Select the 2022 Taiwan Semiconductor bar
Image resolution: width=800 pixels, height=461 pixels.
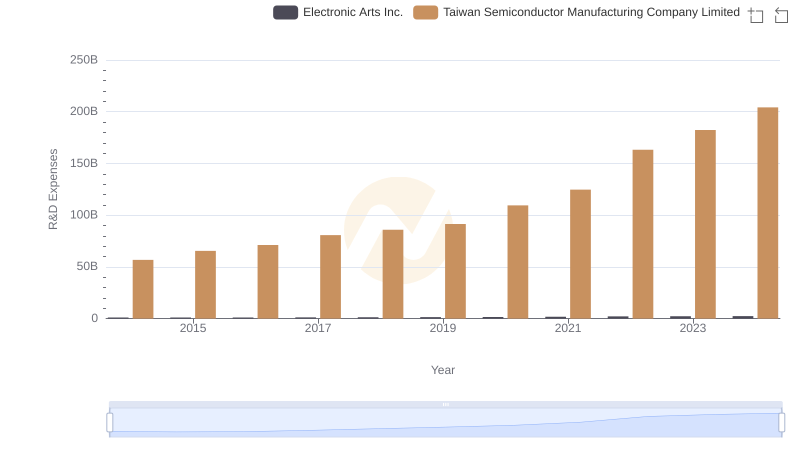pos(643,234)
